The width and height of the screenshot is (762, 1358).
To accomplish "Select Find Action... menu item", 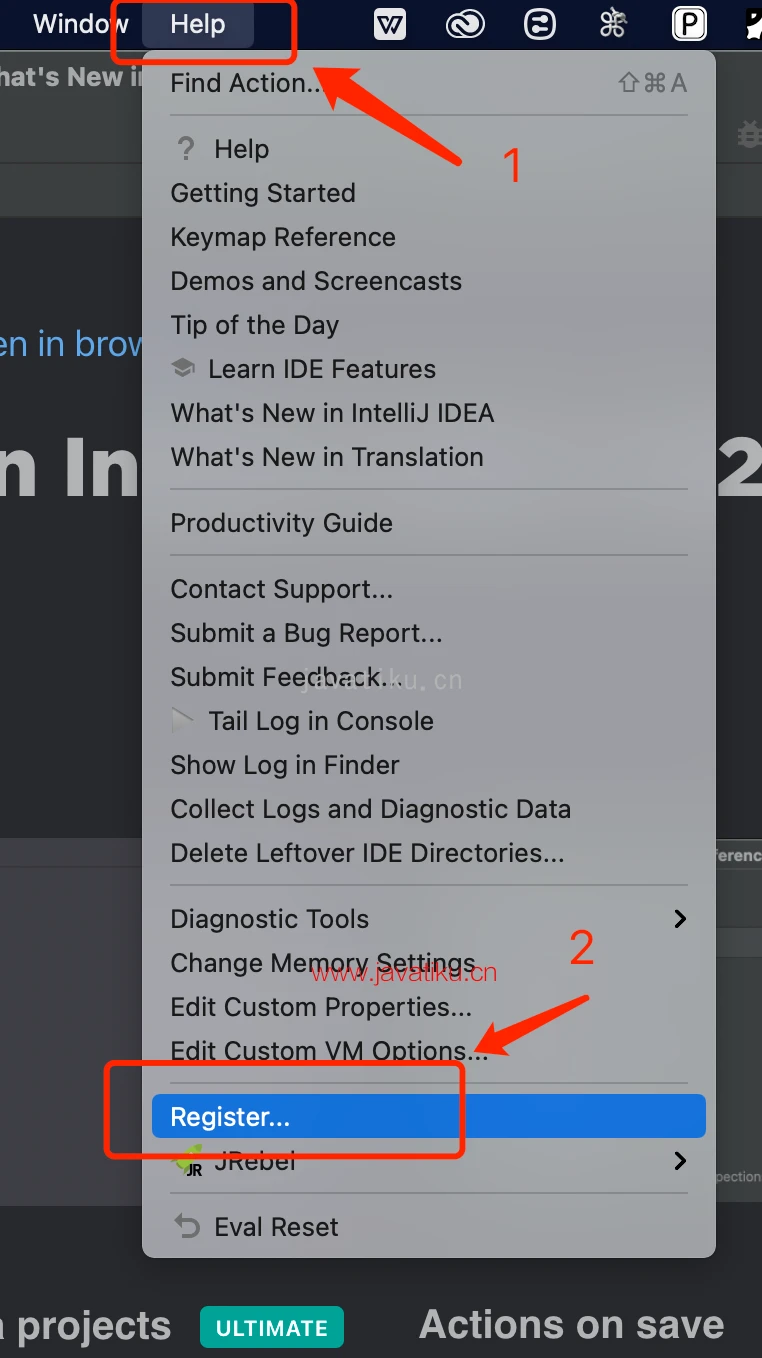I will click(x=246, y=83).
